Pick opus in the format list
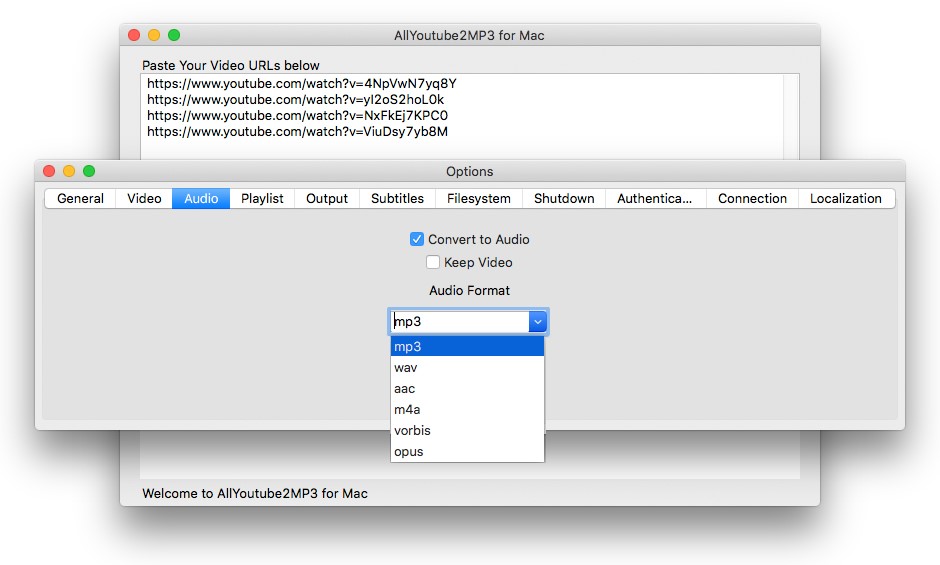This screenshot has width=940, height=565. tap(467, 451)
